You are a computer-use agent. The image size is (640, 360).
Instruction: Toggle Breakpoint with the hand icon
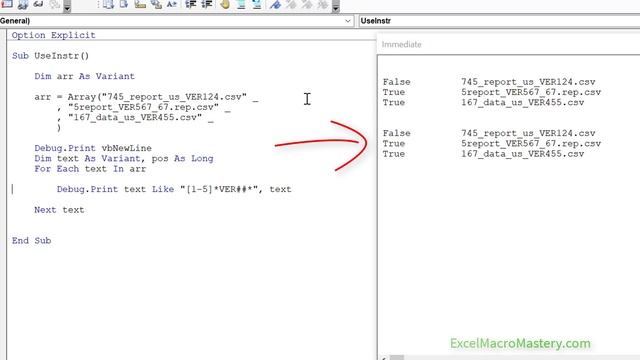click(224, 4)
